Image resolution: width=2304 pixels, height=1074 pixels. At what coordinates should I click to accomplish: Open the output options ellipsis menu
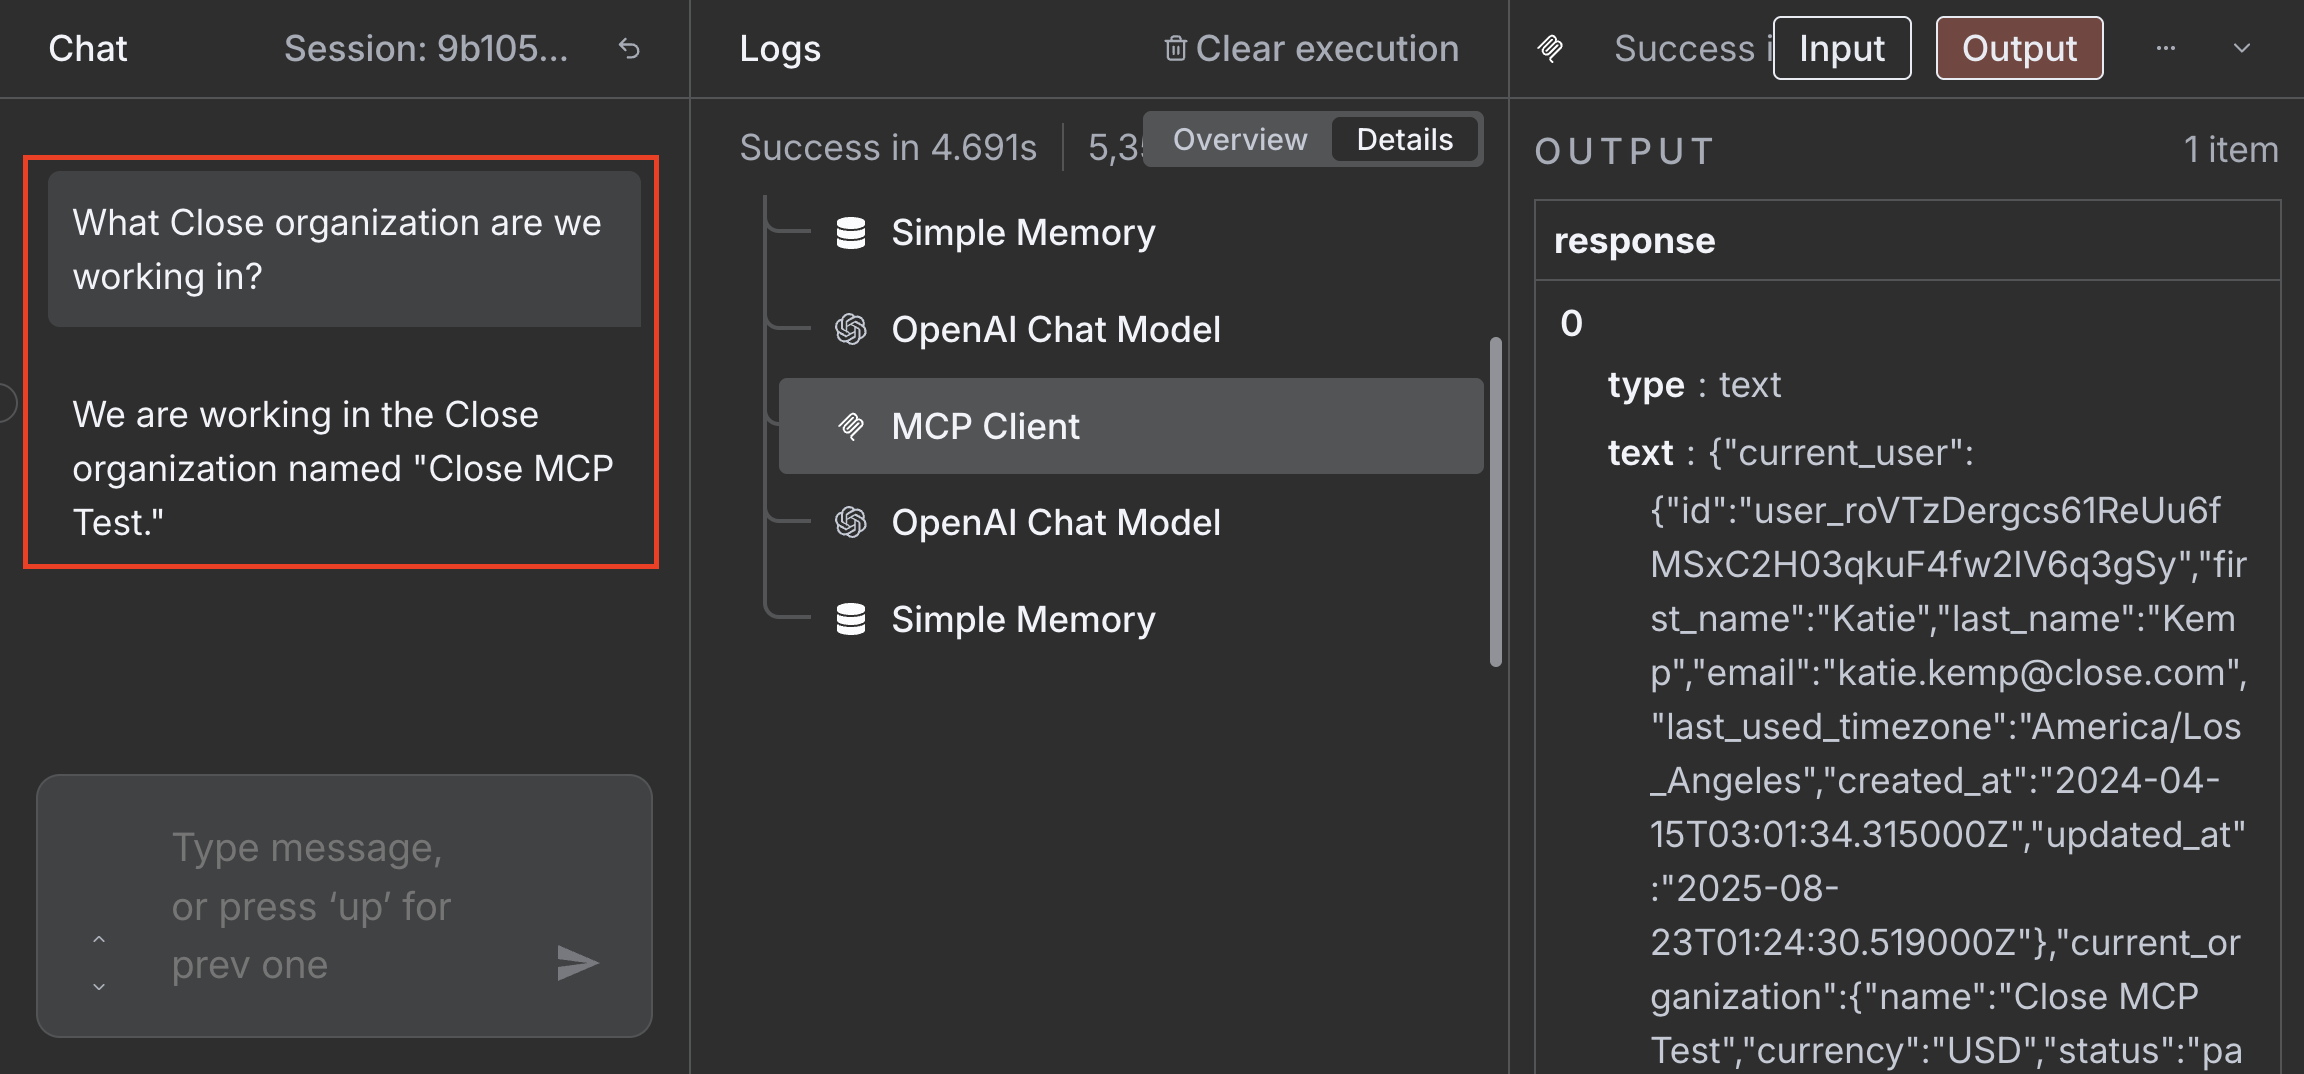click(2166, 47)
